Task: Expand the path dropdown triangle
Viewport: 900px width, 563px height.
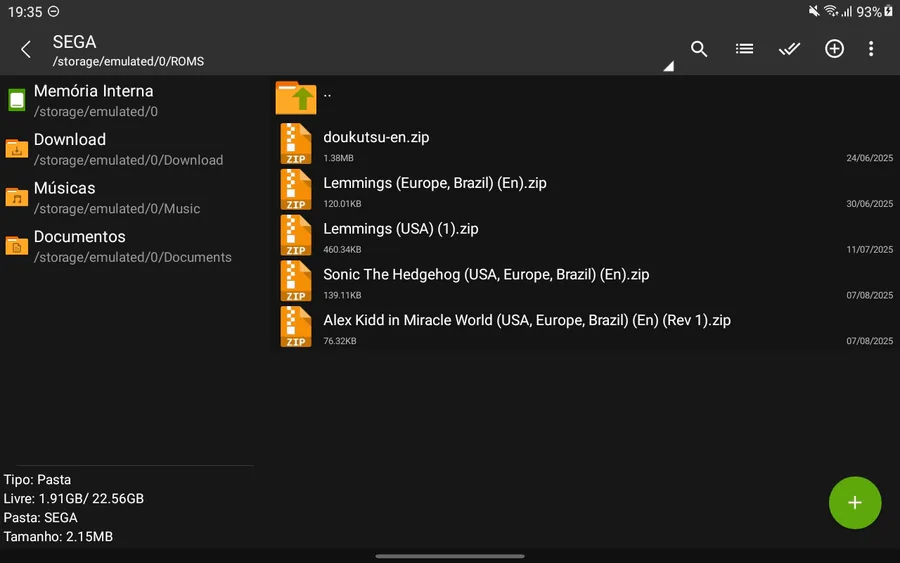Action: 669,66
